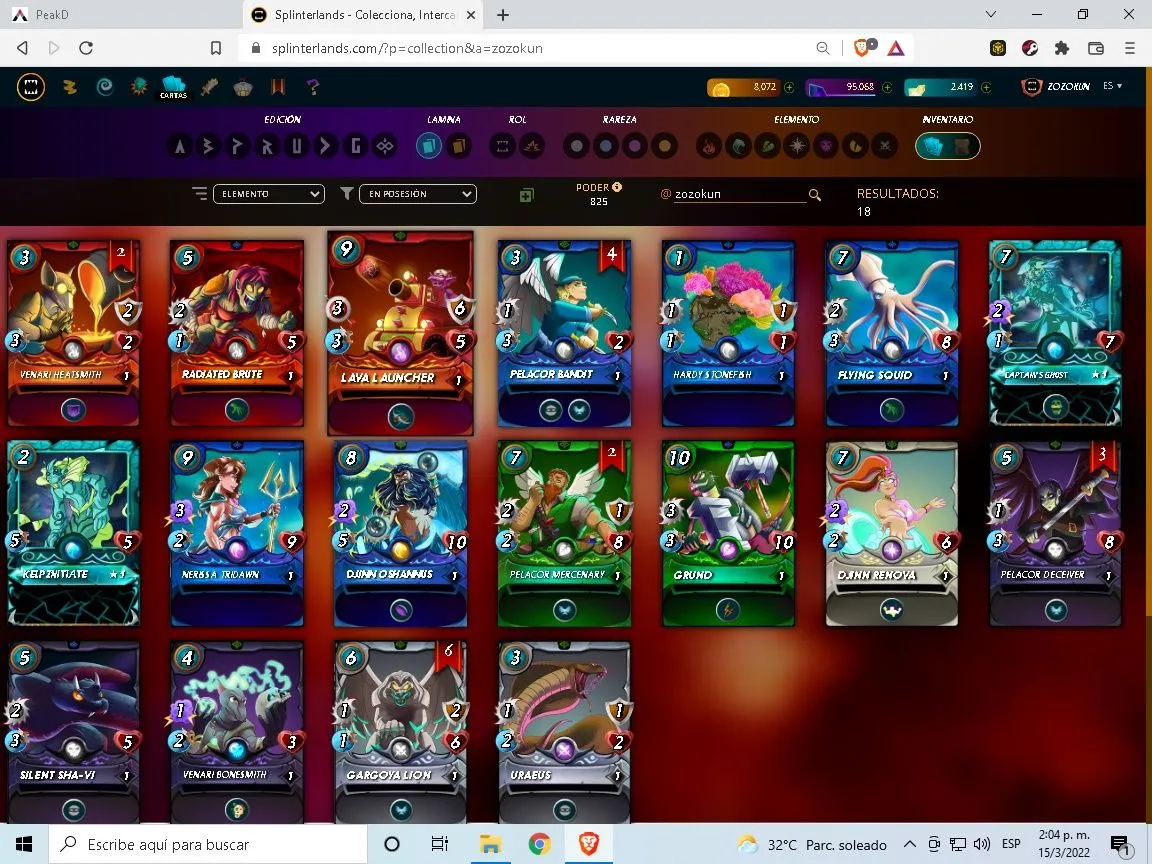The height and width of the screenshot is (864, 1152).
Task: Open the Djinn Renova card
Action: (892, 533)
